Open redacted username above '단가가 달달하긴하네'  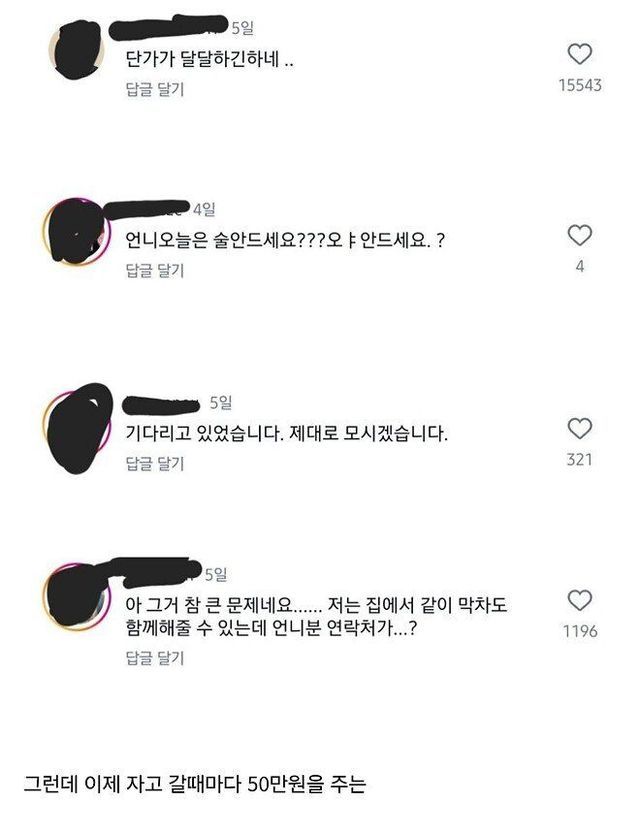169,27
